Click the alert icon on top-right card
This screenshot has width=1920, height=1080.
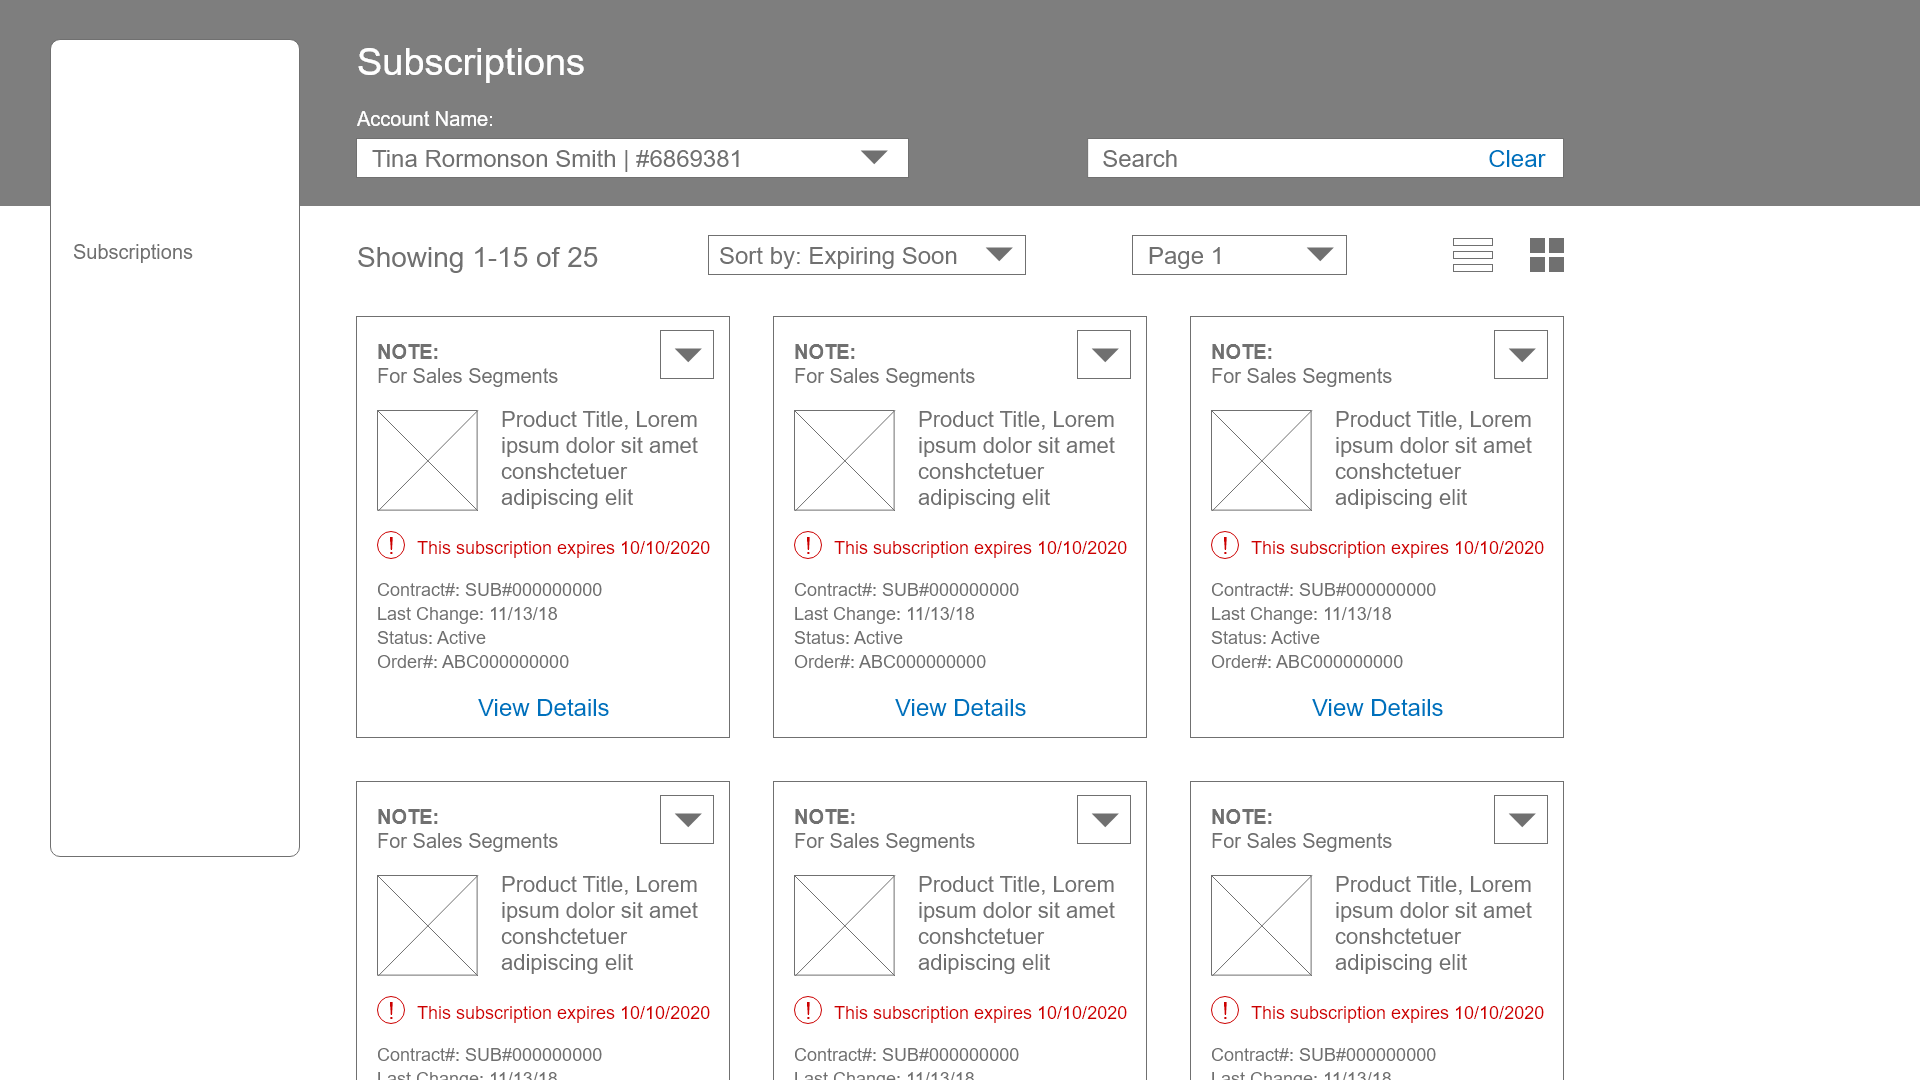pyautogui.click(x=1225, y=545)
